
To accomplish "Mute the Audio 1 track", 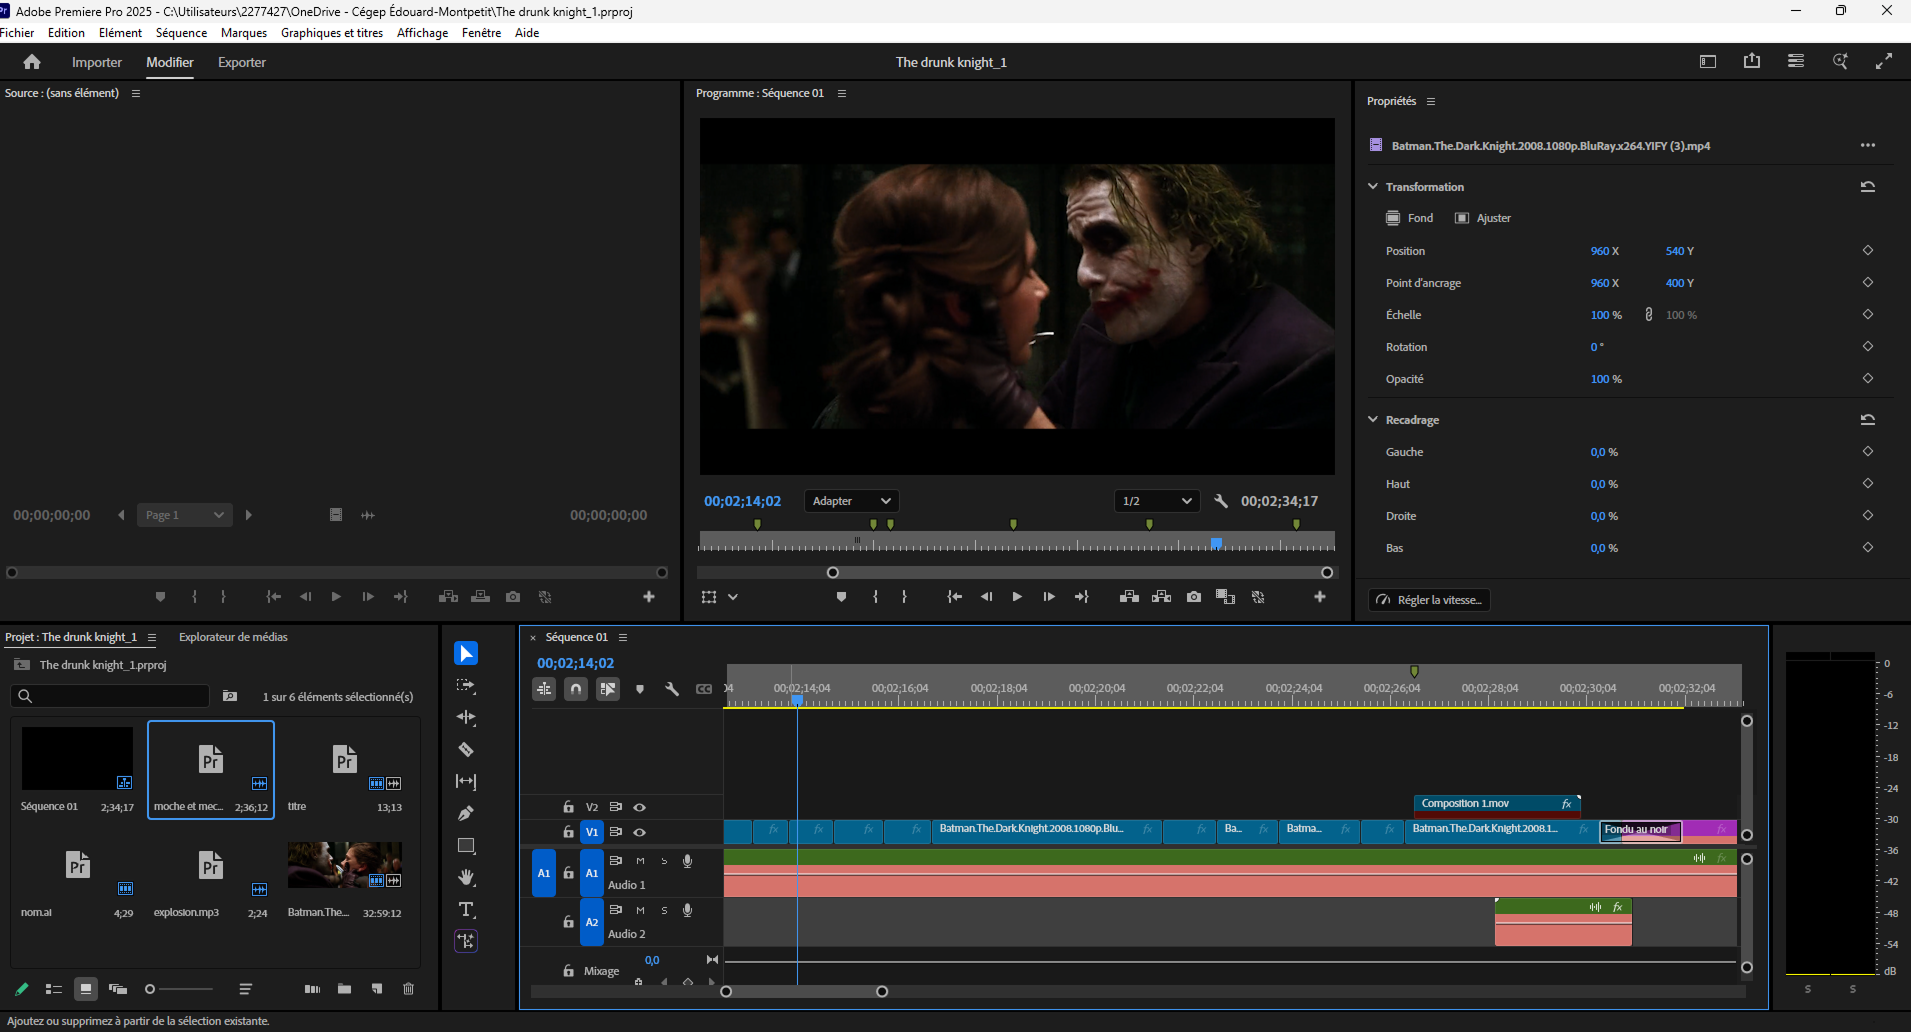I will (x=640, y=861).
